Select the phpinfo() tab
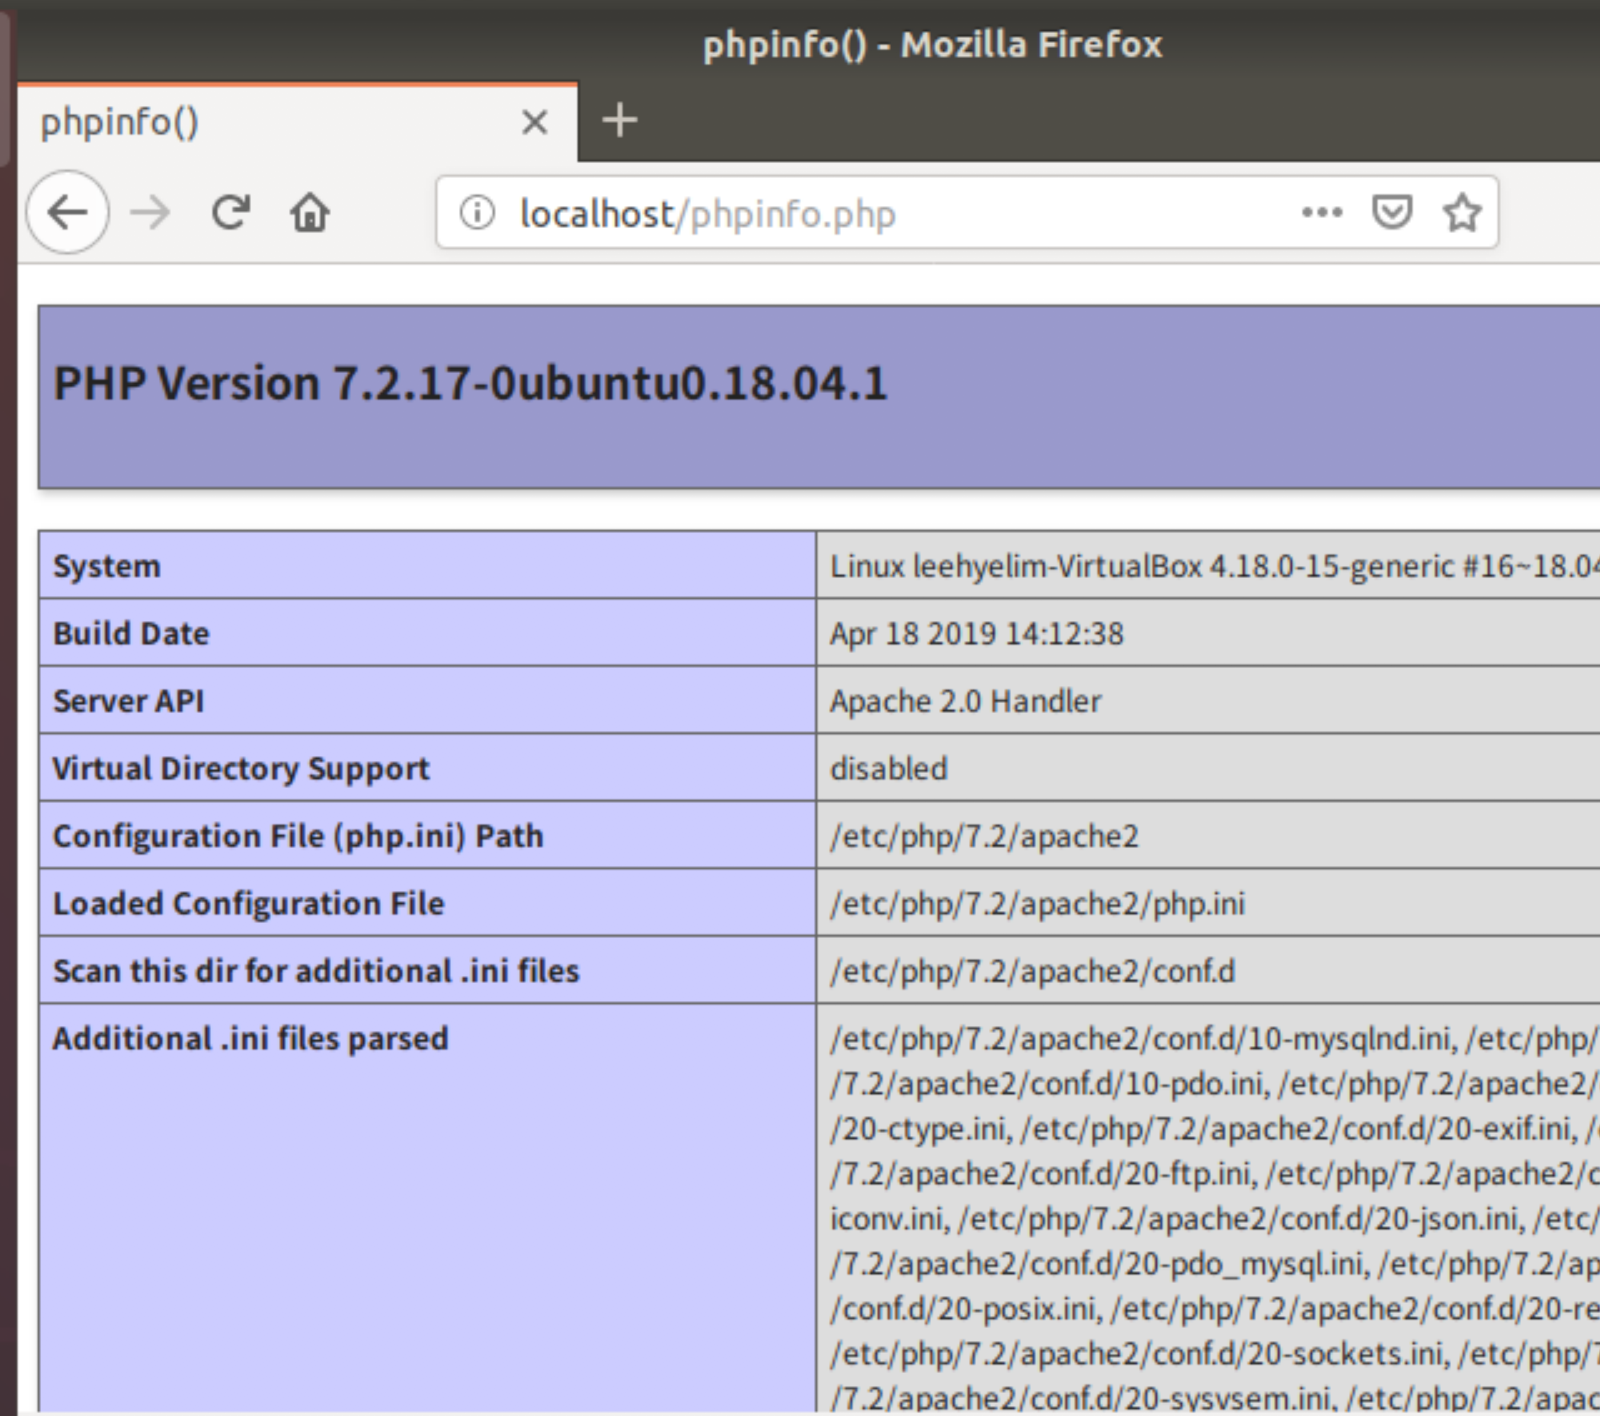The image size is (1600, 1416). [297, 122]
